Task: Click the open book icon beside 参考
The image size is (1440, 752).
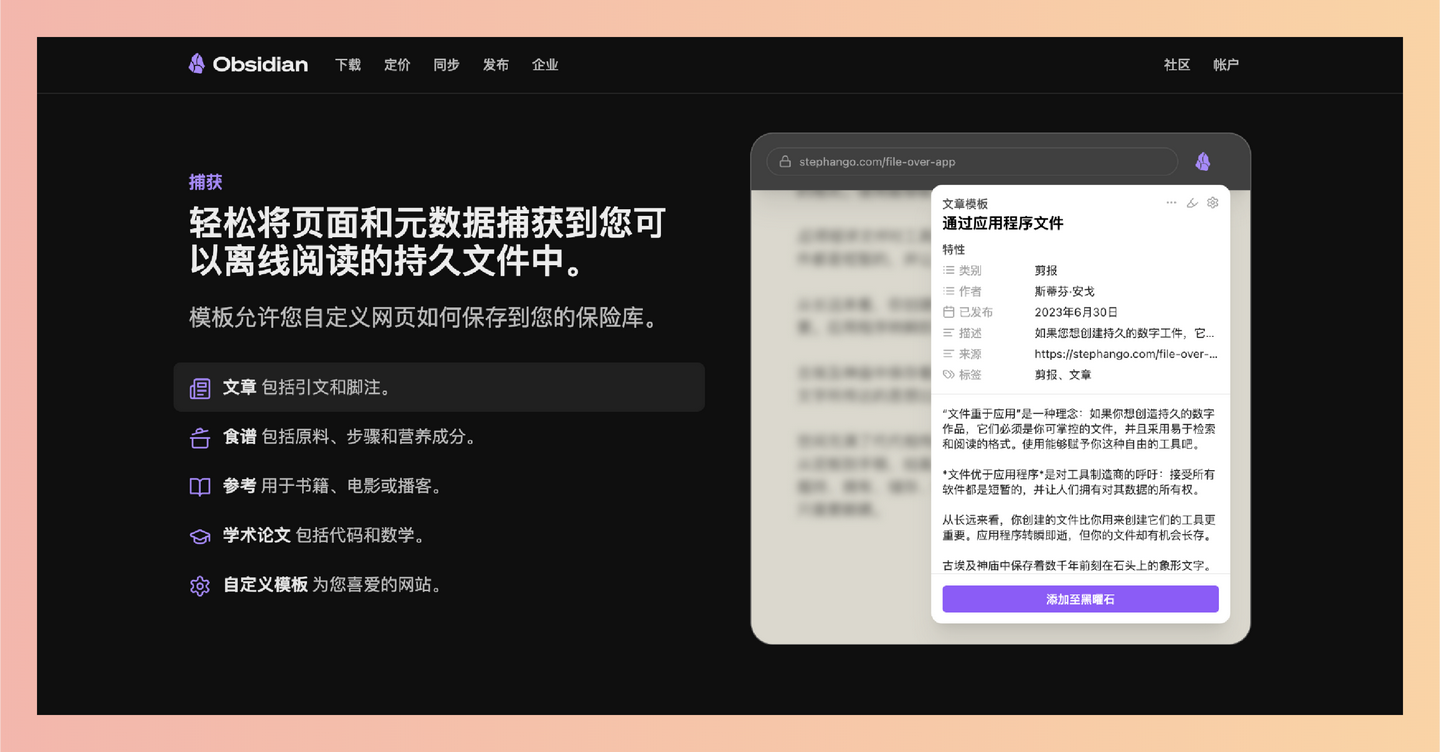Action: [199, 486]
